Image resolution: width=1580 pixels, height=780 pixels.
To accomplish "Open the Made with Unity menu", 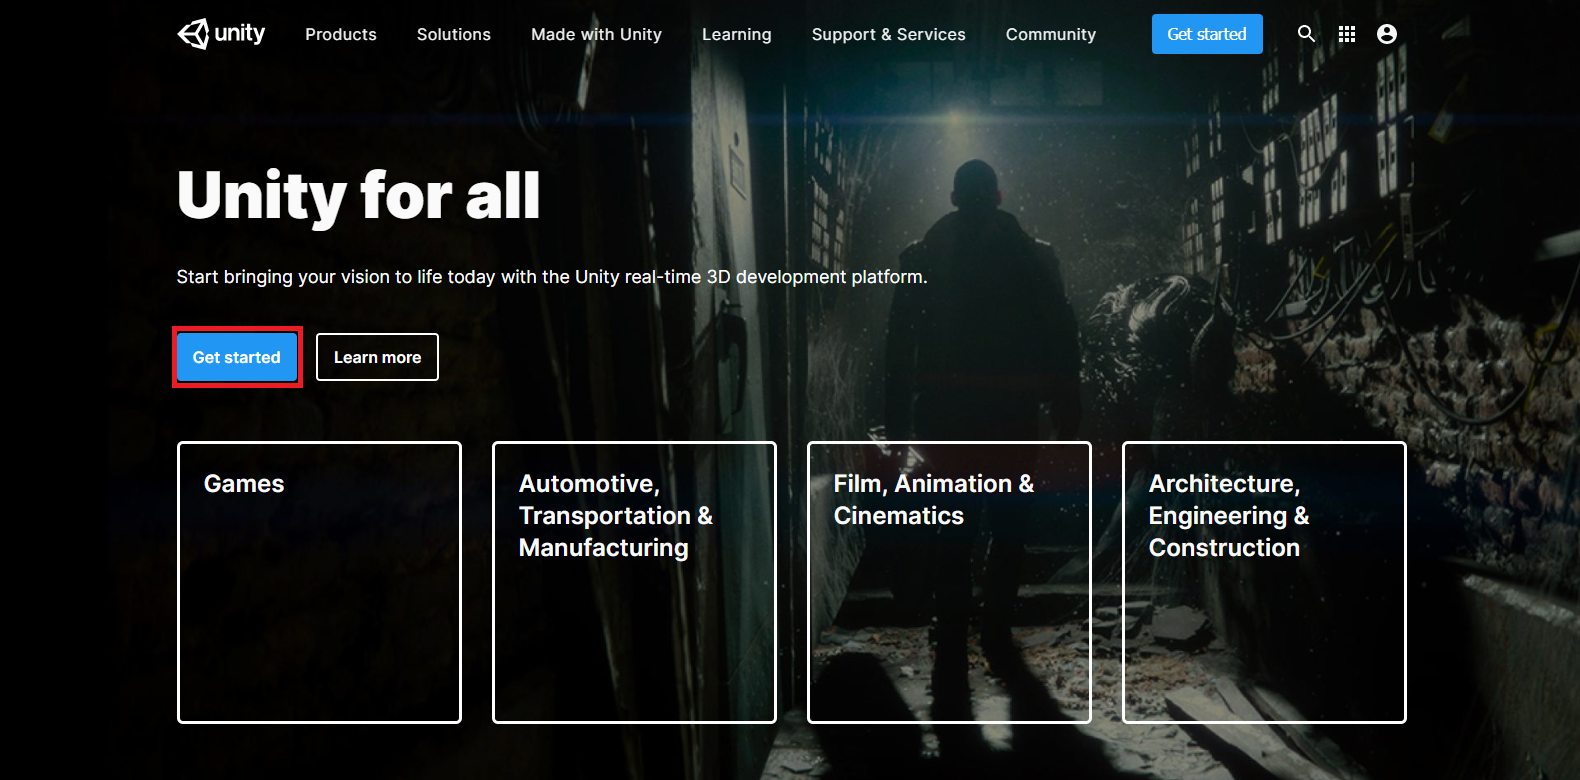I will [597, 34].
